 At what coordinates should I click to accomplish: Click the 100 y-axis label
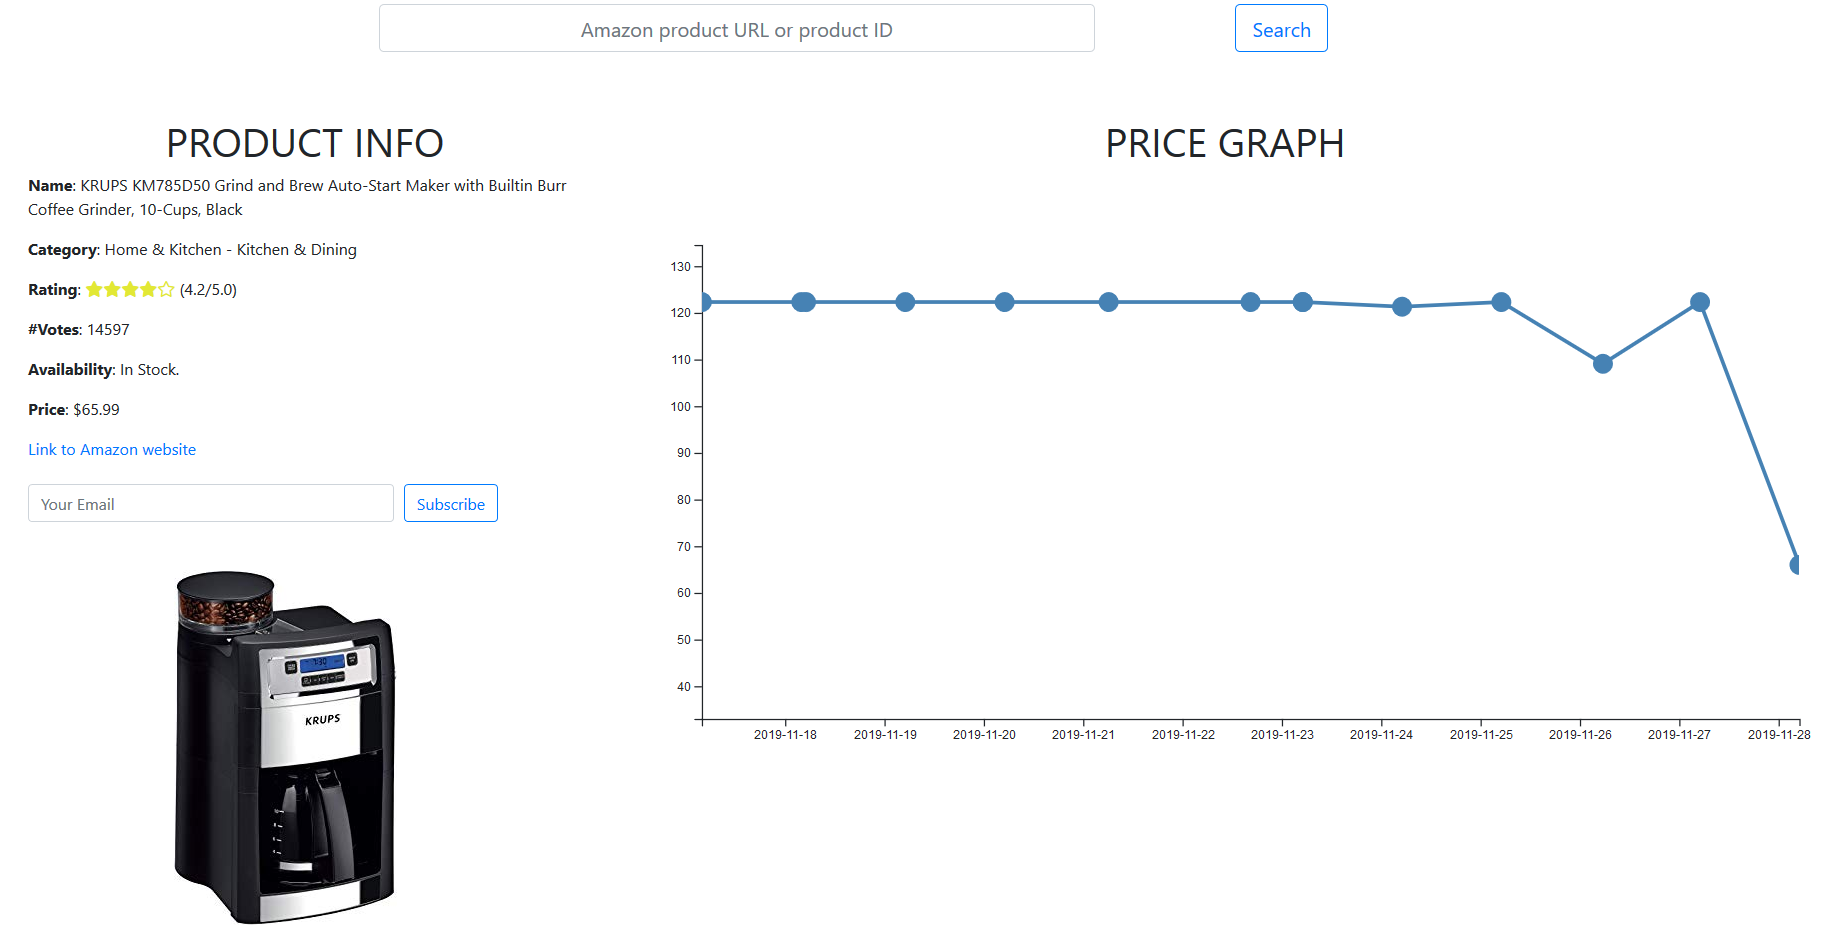pyautogui.click(x=681, y=407)
